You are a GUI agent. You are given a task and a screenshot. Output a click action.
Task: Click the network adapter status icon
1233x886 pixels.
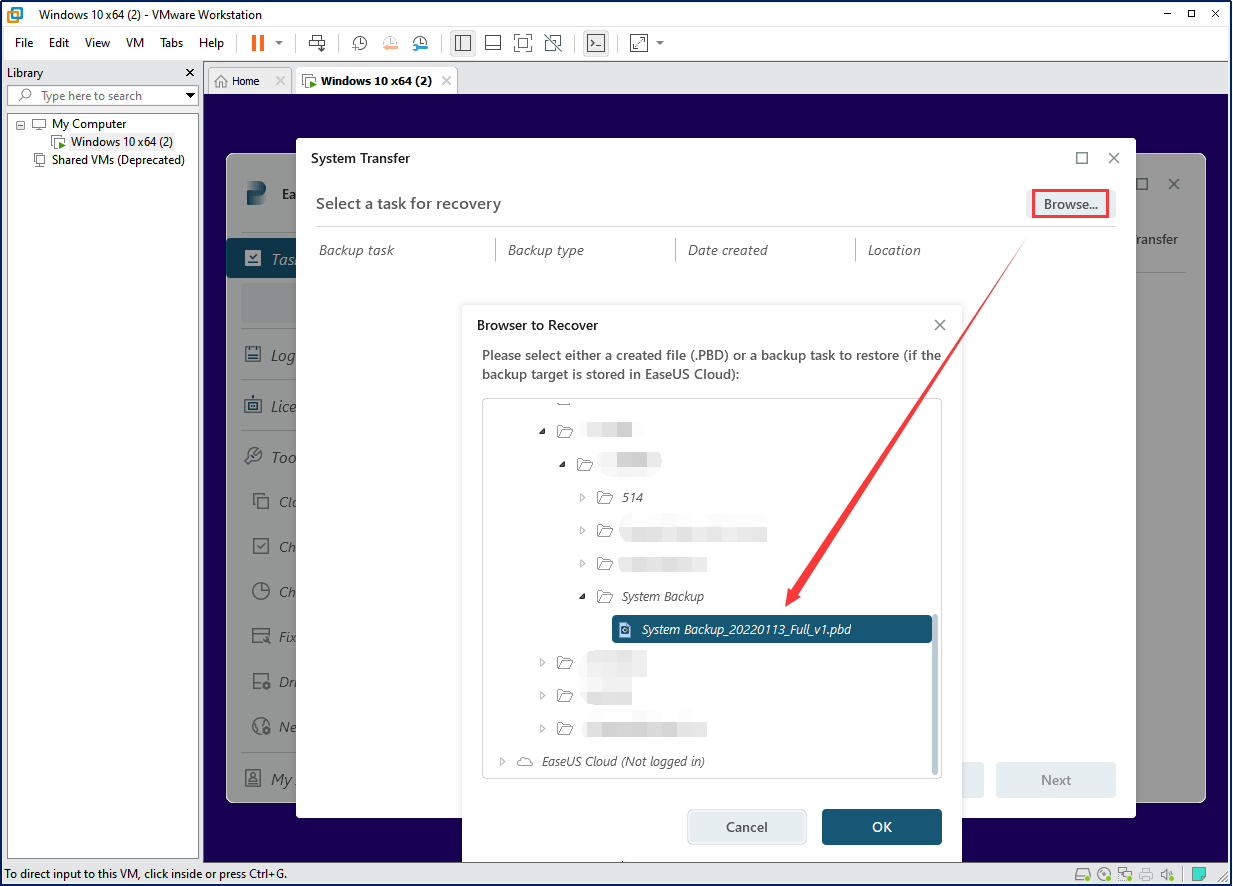point(1125,873)
